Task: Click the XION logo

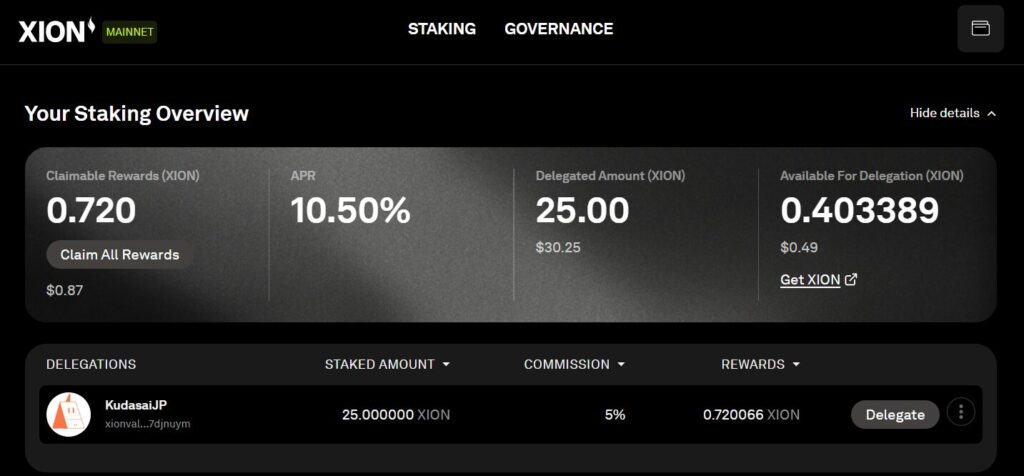Action: [57, 30]
